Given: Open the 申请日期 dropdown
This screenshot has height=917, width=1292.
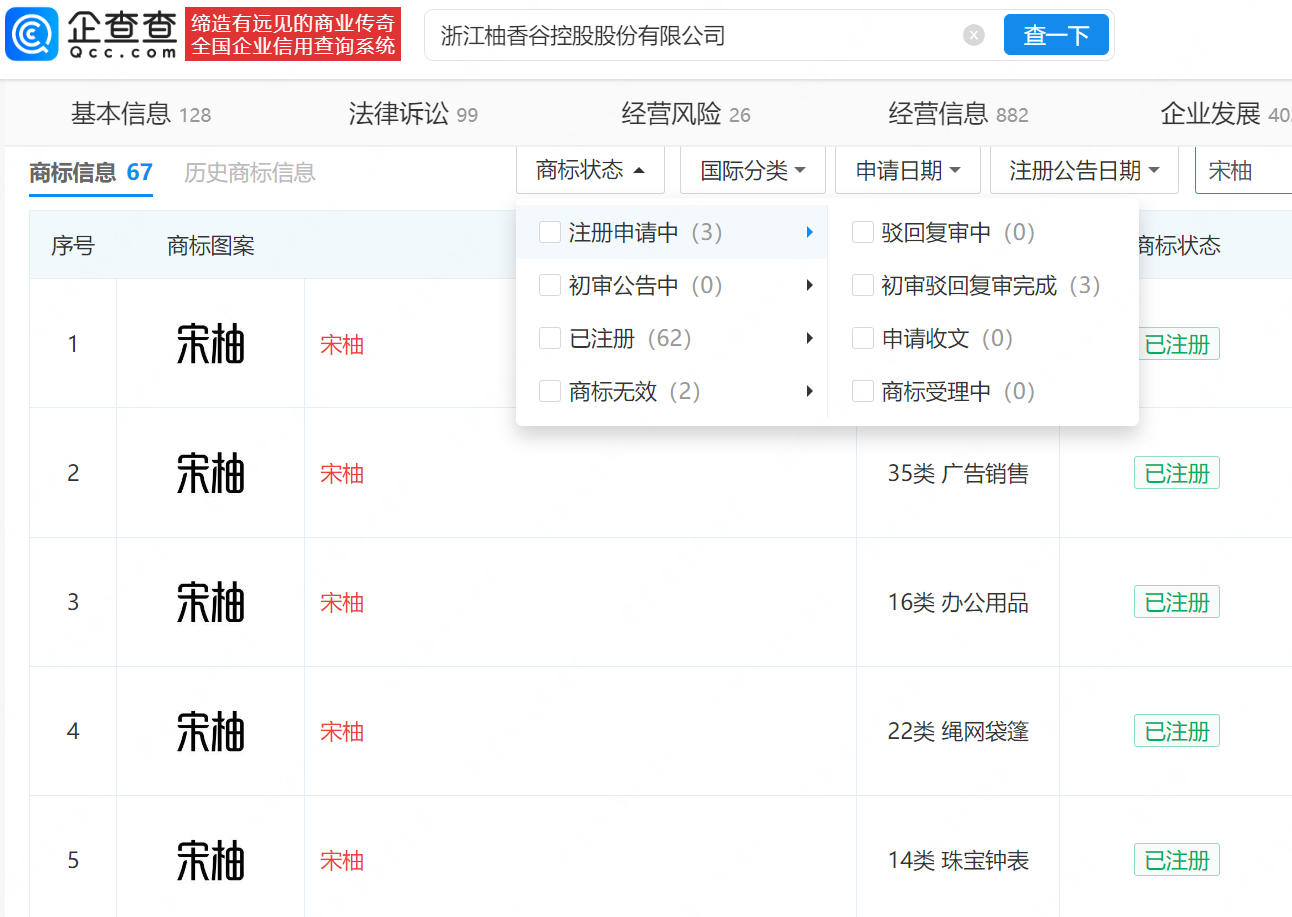Looking at the screenshot, I should coord(907,171).
